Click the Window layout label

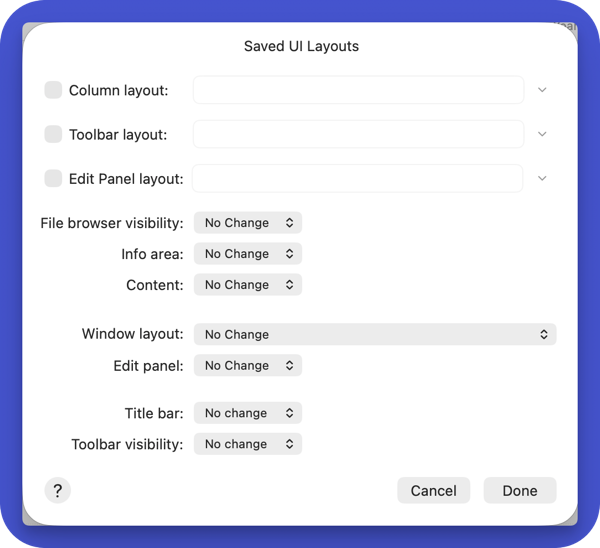tap(133, 334)
